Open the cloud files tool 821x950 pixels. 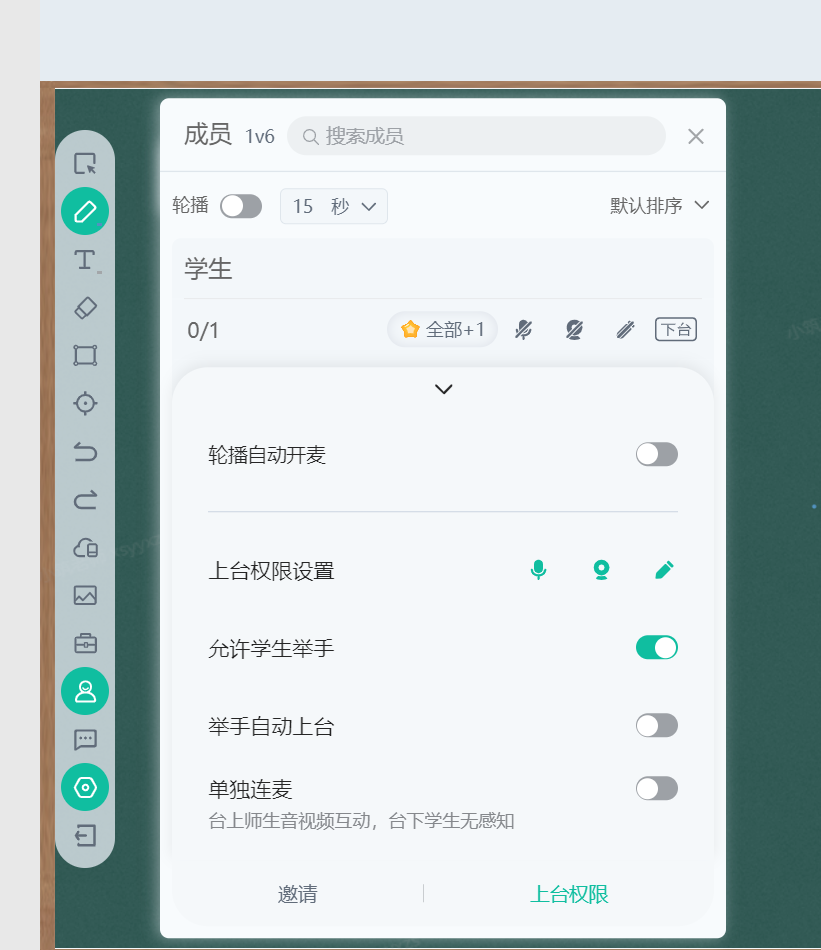[x=85, y=548]
